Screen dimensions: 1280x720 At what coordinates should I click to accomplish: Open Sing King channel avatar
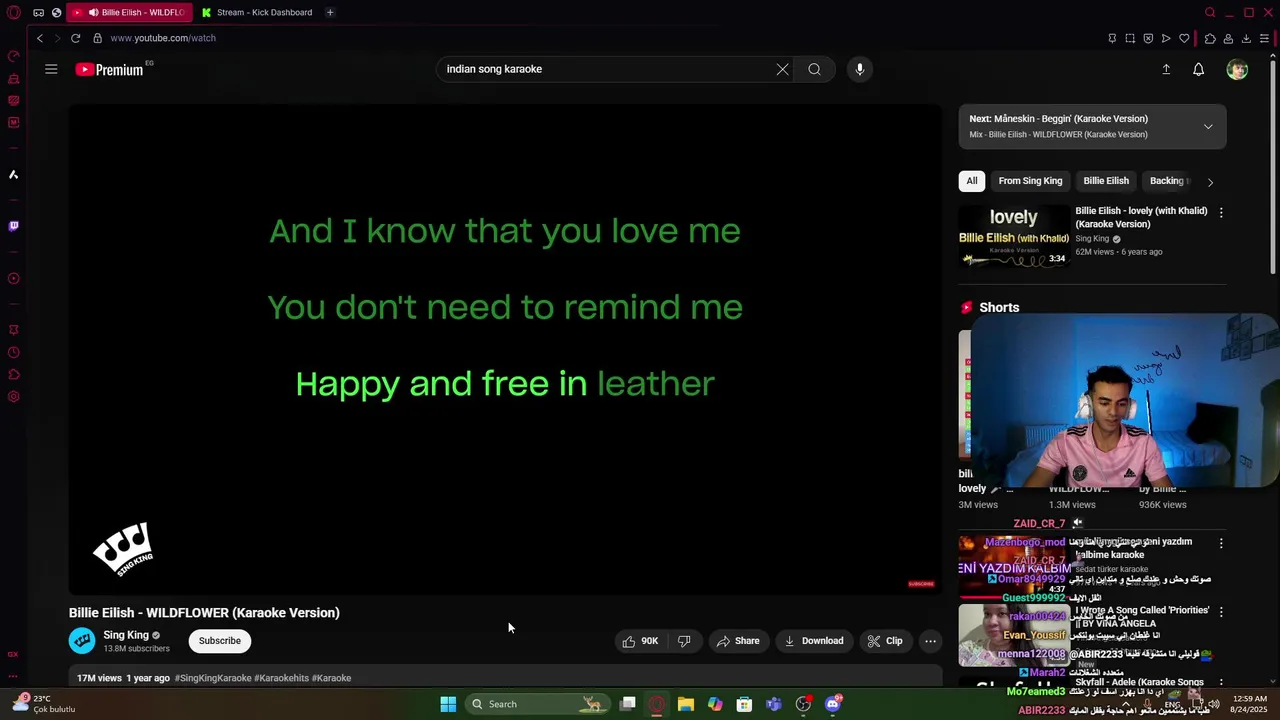82,640
